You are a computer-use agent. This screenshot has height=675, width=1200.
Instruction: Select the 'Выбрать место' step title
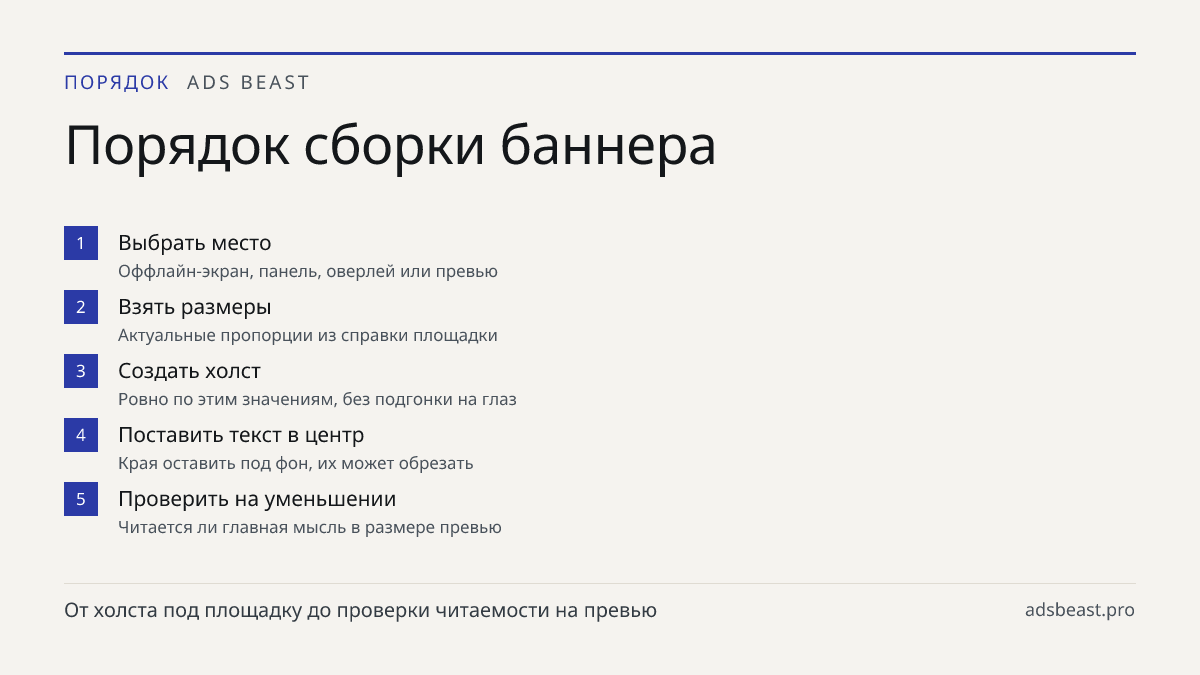click(195, 243)
